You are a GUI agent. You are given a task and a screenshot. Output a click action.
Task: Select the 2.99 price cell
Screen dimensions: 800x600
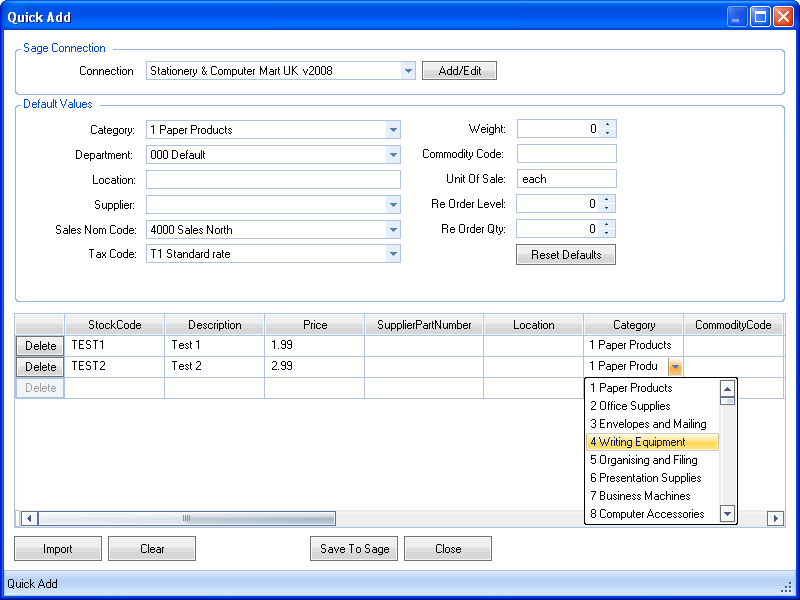click(x=314, y=366)
